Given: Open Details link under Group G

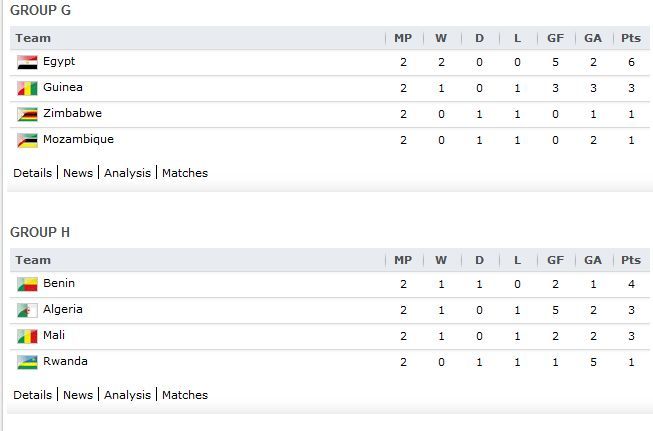Looking at the screenshot, I should click(32, 173).
